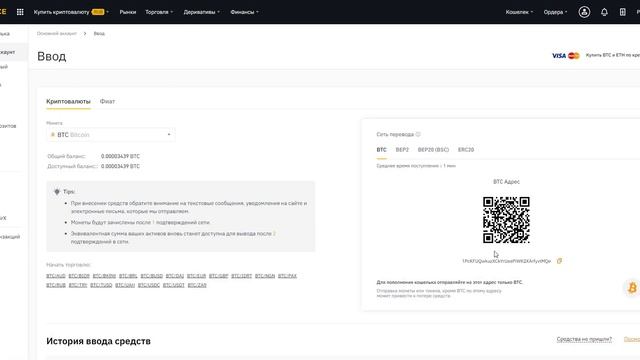Click the buy BTC and ETH with card link
This screenshot has width=640, height=360.
(x=613, y=55)
